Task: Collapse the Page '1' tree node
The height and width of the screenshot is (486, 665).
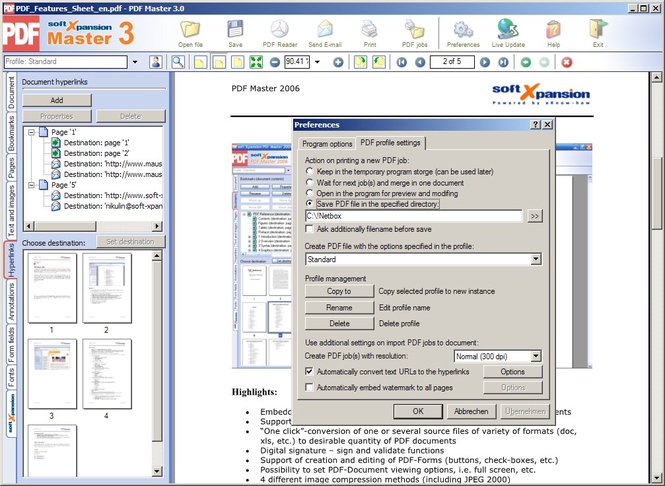Action: 31,132
